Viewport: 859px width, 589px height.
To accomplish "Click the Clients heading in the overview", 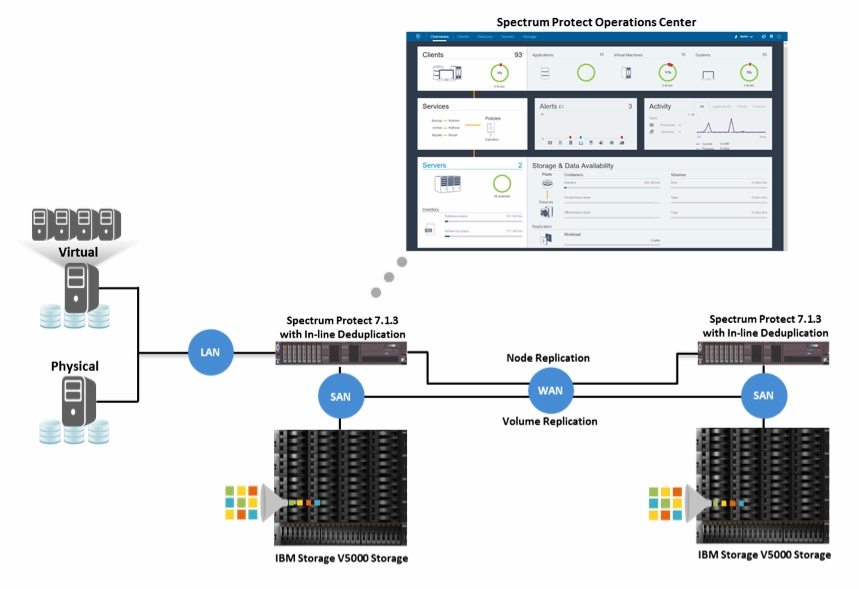I will [x=433, y=55].
